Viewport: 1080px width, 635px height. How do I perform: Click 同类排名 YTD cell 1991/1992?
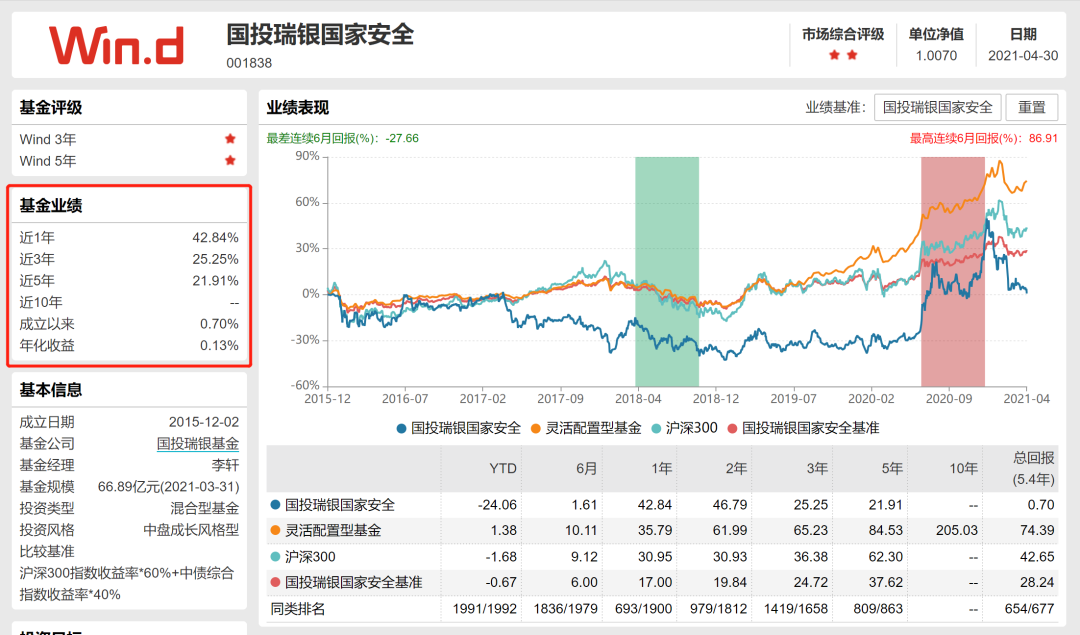click(484, 609)
